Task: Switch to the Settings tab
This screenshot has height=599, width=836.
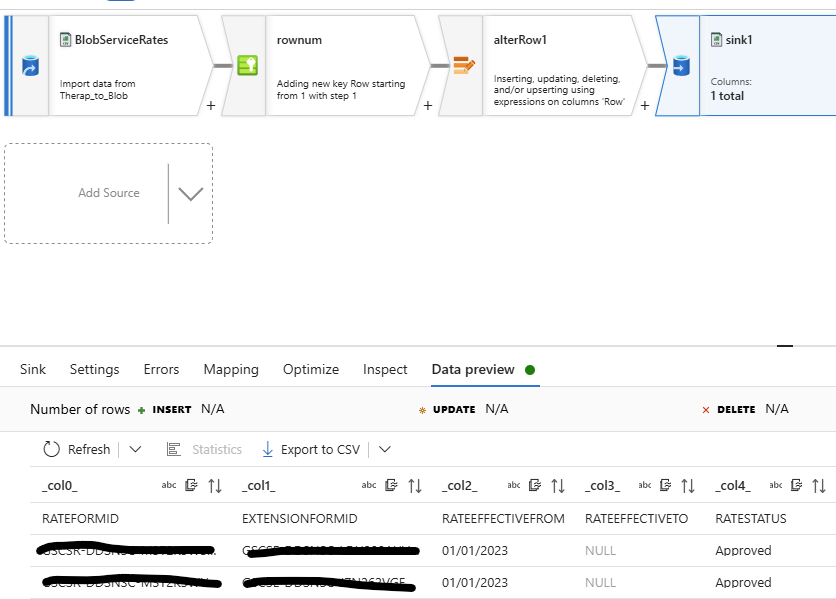Action: (94, 369)
